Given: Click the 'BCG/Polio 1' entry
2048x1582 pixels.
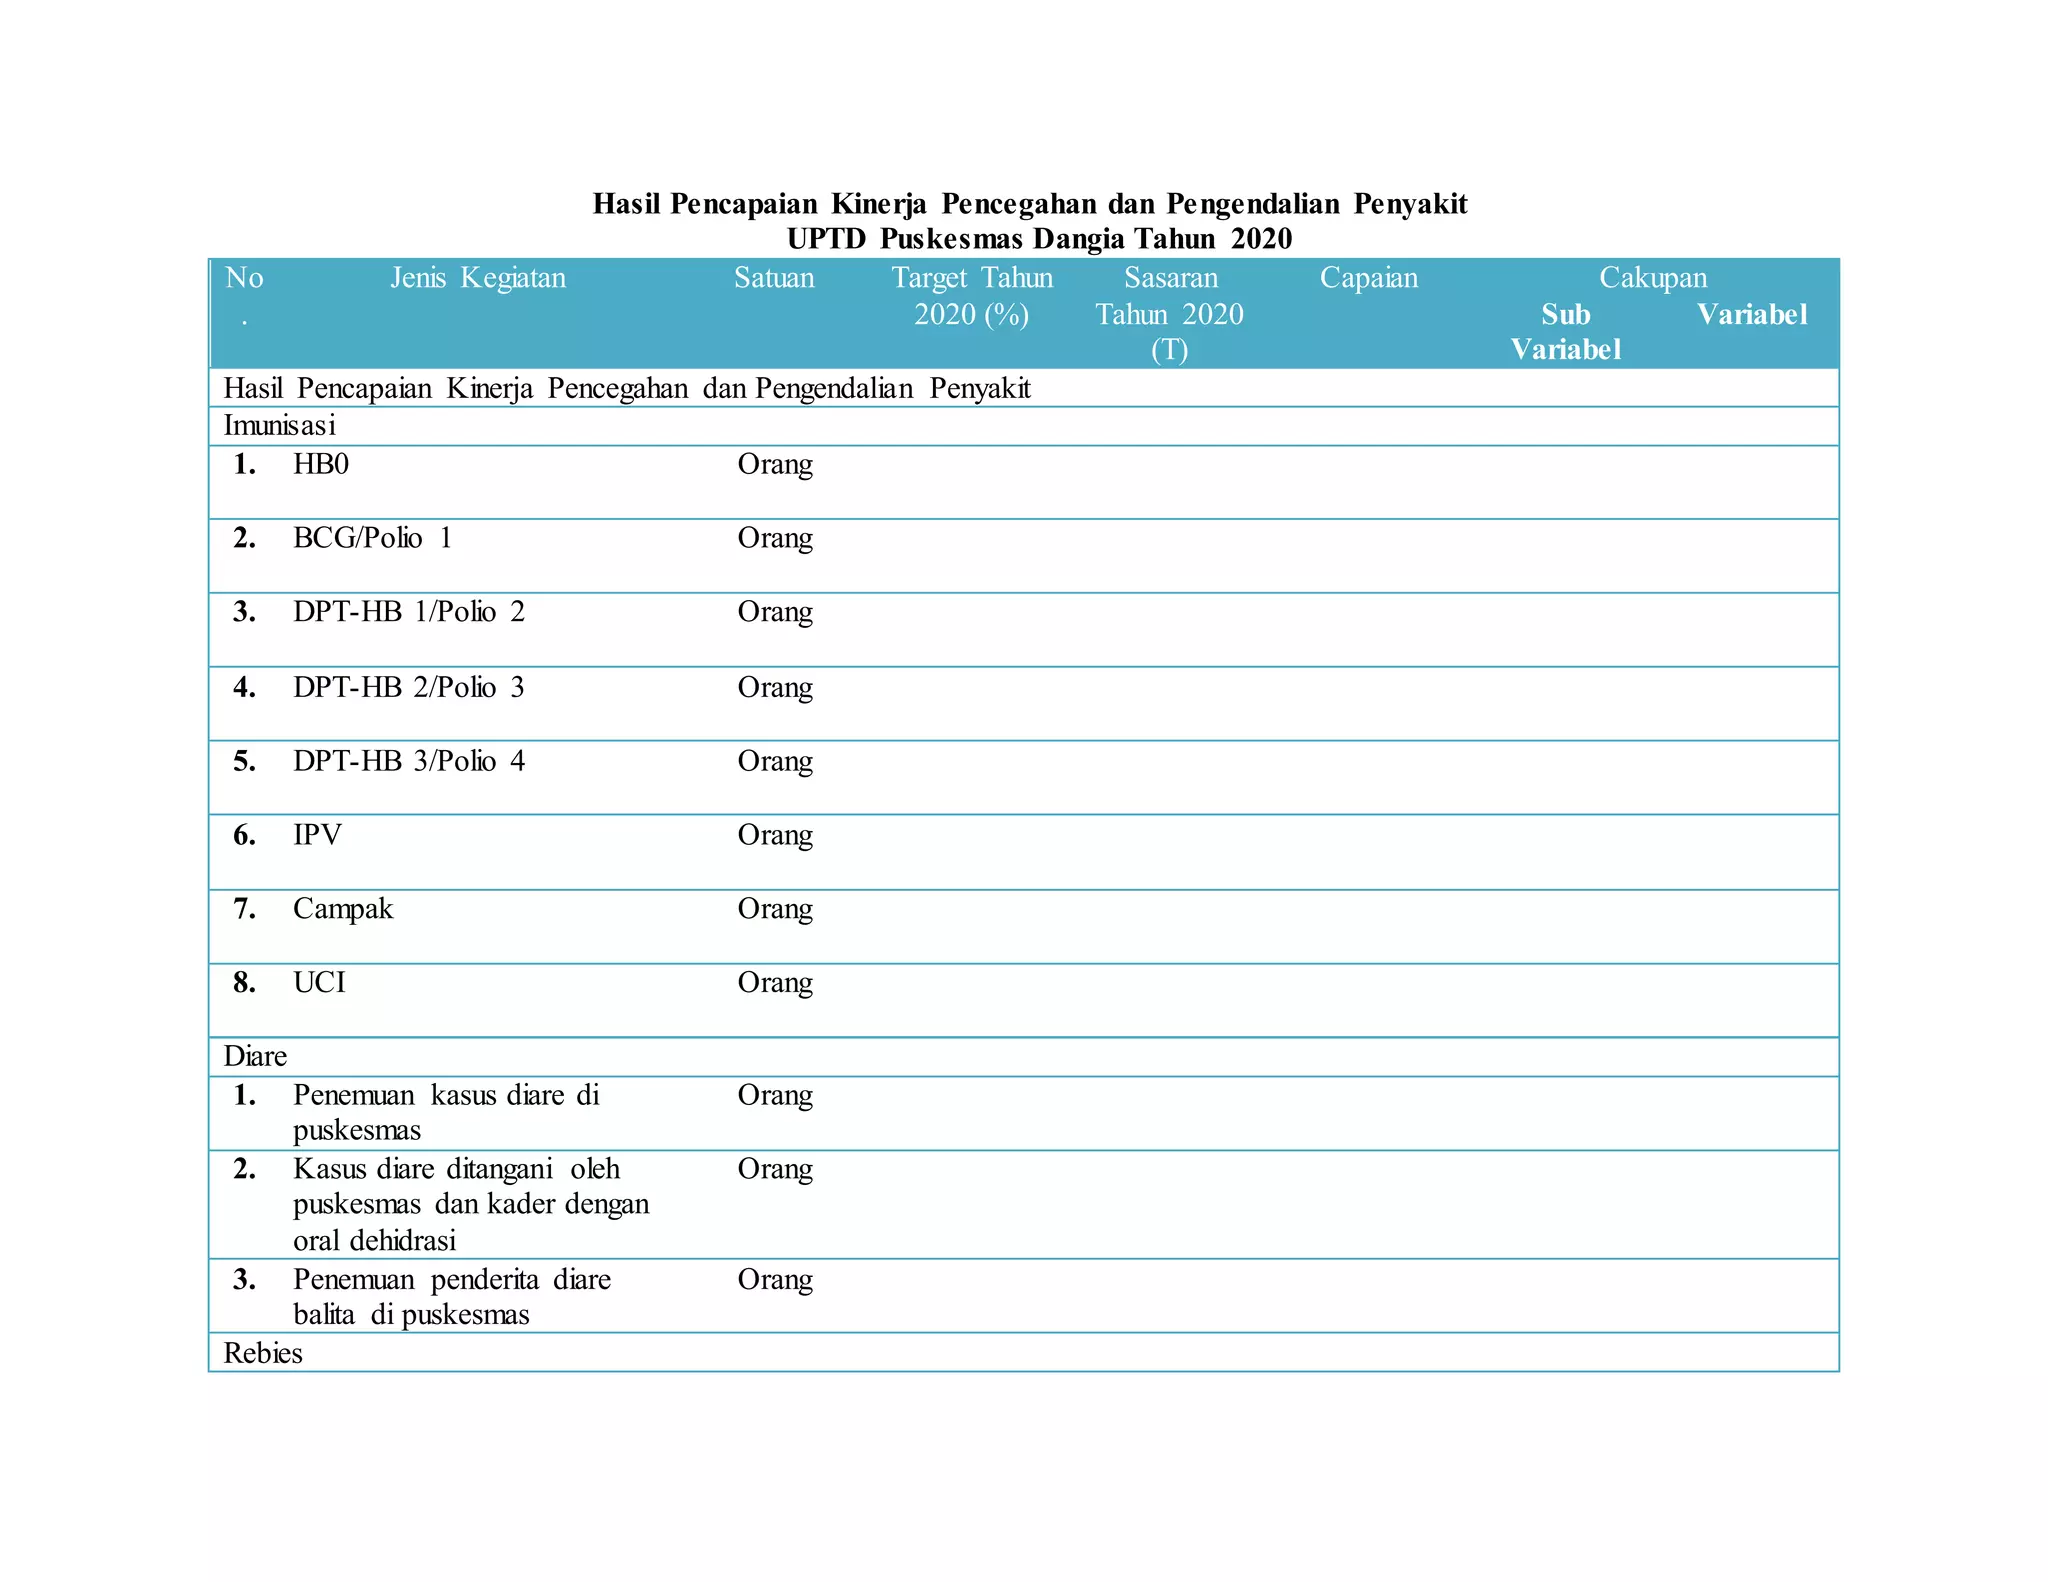Looking at the screenshot, I should pos(372,539).
